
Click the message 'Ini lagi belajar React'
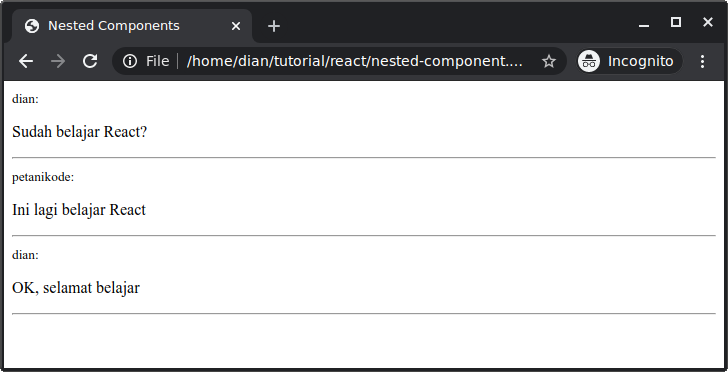tap(79, 210)
